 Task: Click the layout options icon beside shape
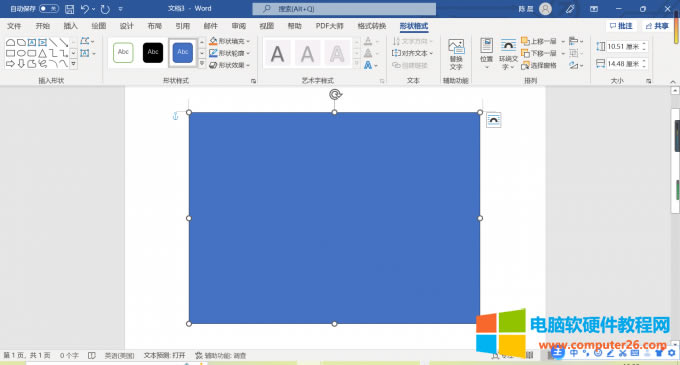(x=494, y=120)
